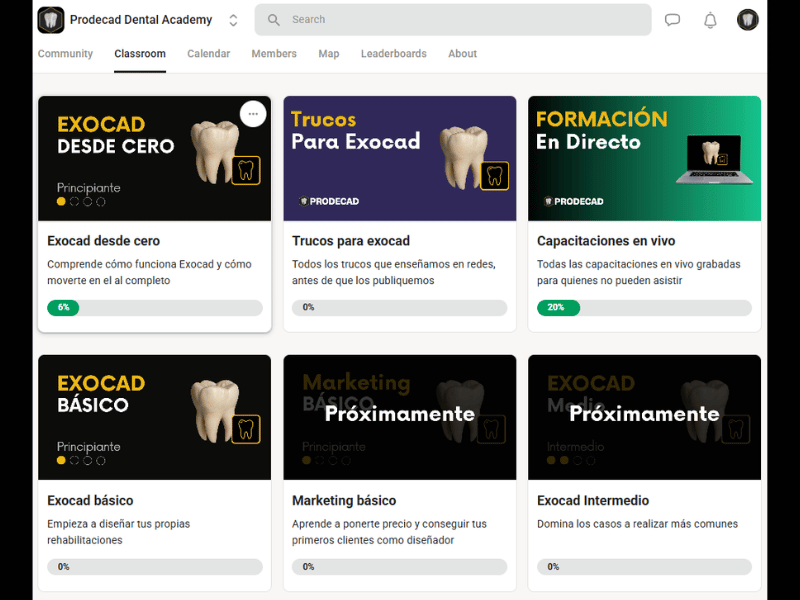The image size is (800, 600).
Task: Open the Exocad desde cero course title
Action: pyautogui.click(x=103, y=241)
